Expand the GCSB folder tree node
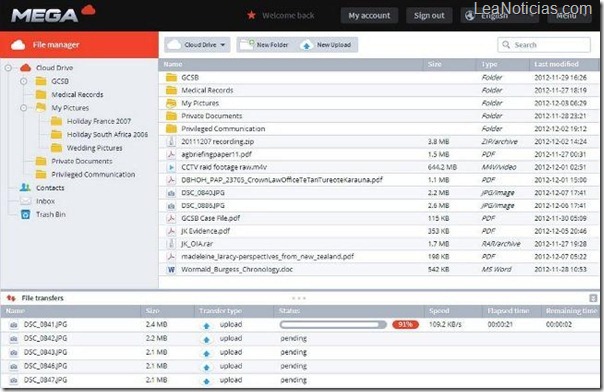Viewport: 604px width, 392px height. (23, 81)
